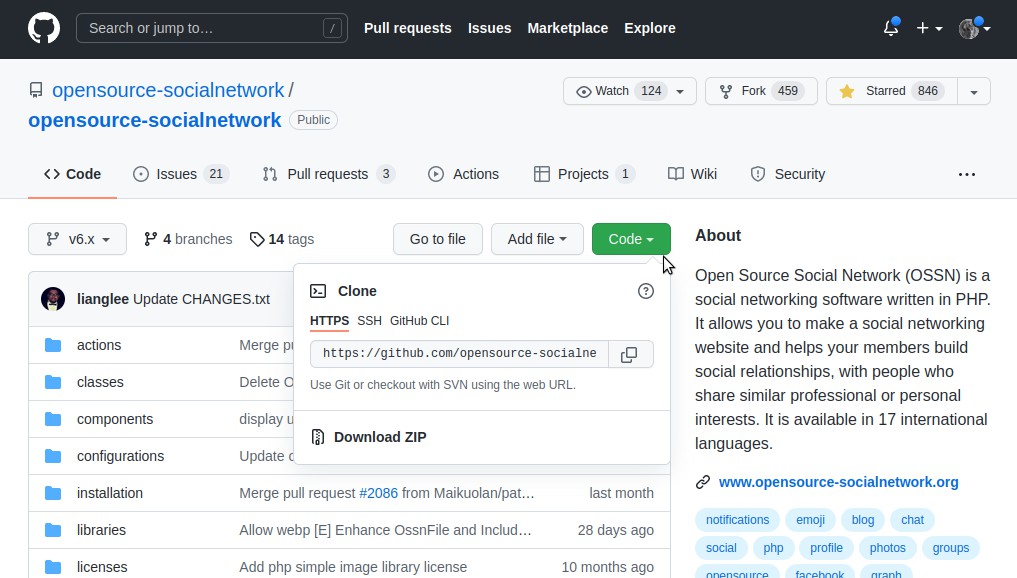Select Marketplace in the top navigation
Screen dimensions: 1017x578
click(568, 28)
